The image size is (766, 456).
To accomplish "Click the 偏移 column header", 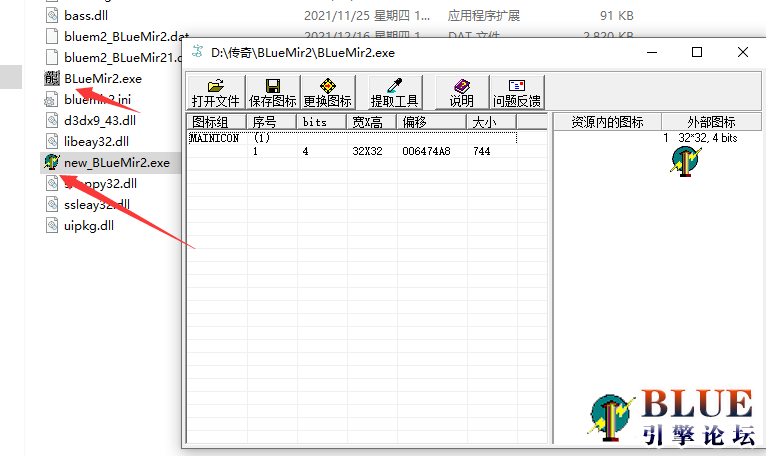I will (431, 122).
